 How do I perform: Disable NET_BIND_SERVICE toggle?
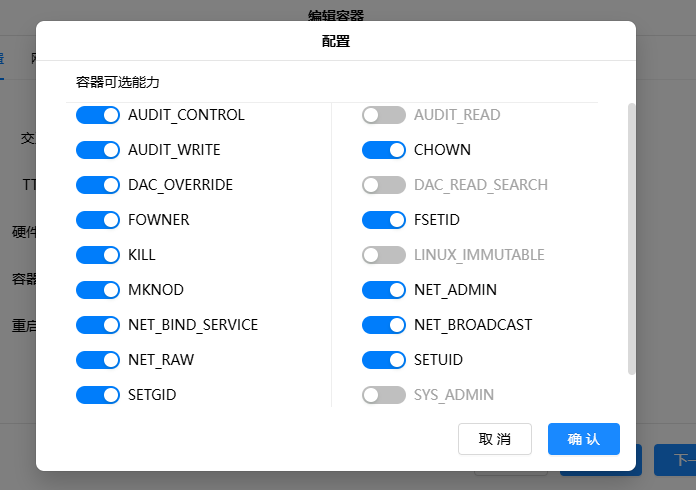pyautogui.click(x=98, y=325)
